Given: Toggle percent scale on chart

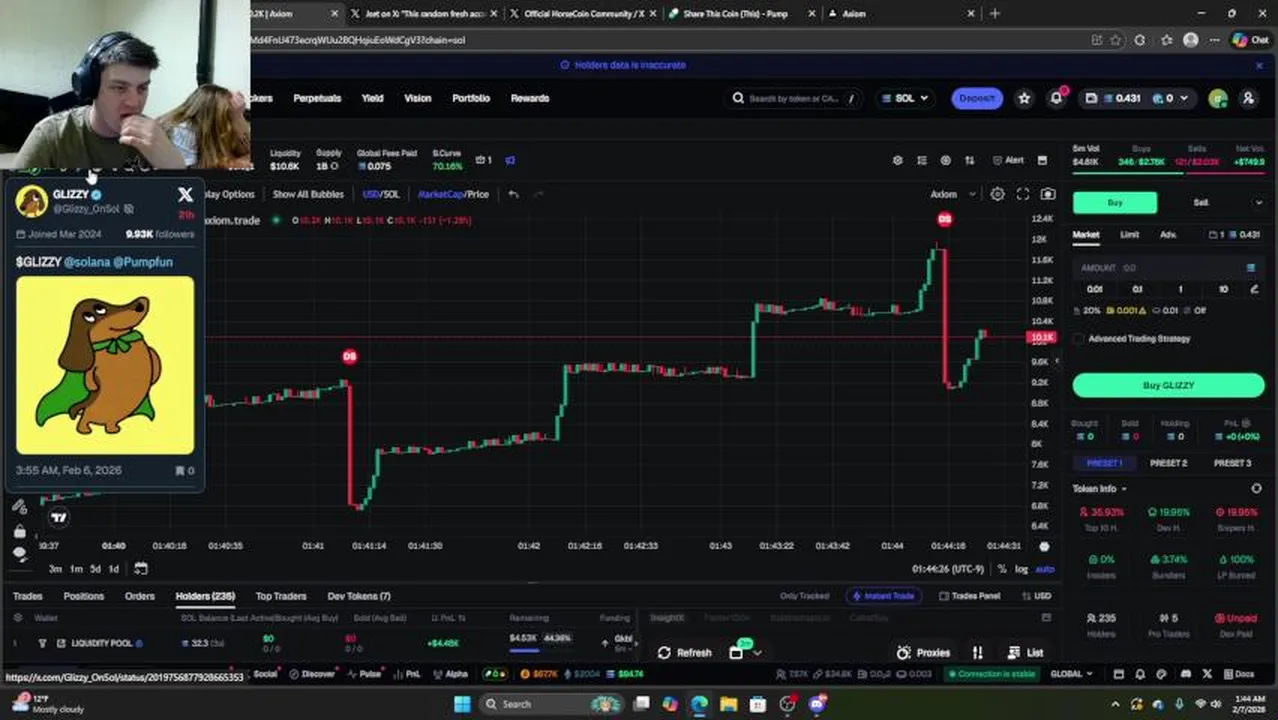Looking at the screenshot, I should [x=1001, y=569].
